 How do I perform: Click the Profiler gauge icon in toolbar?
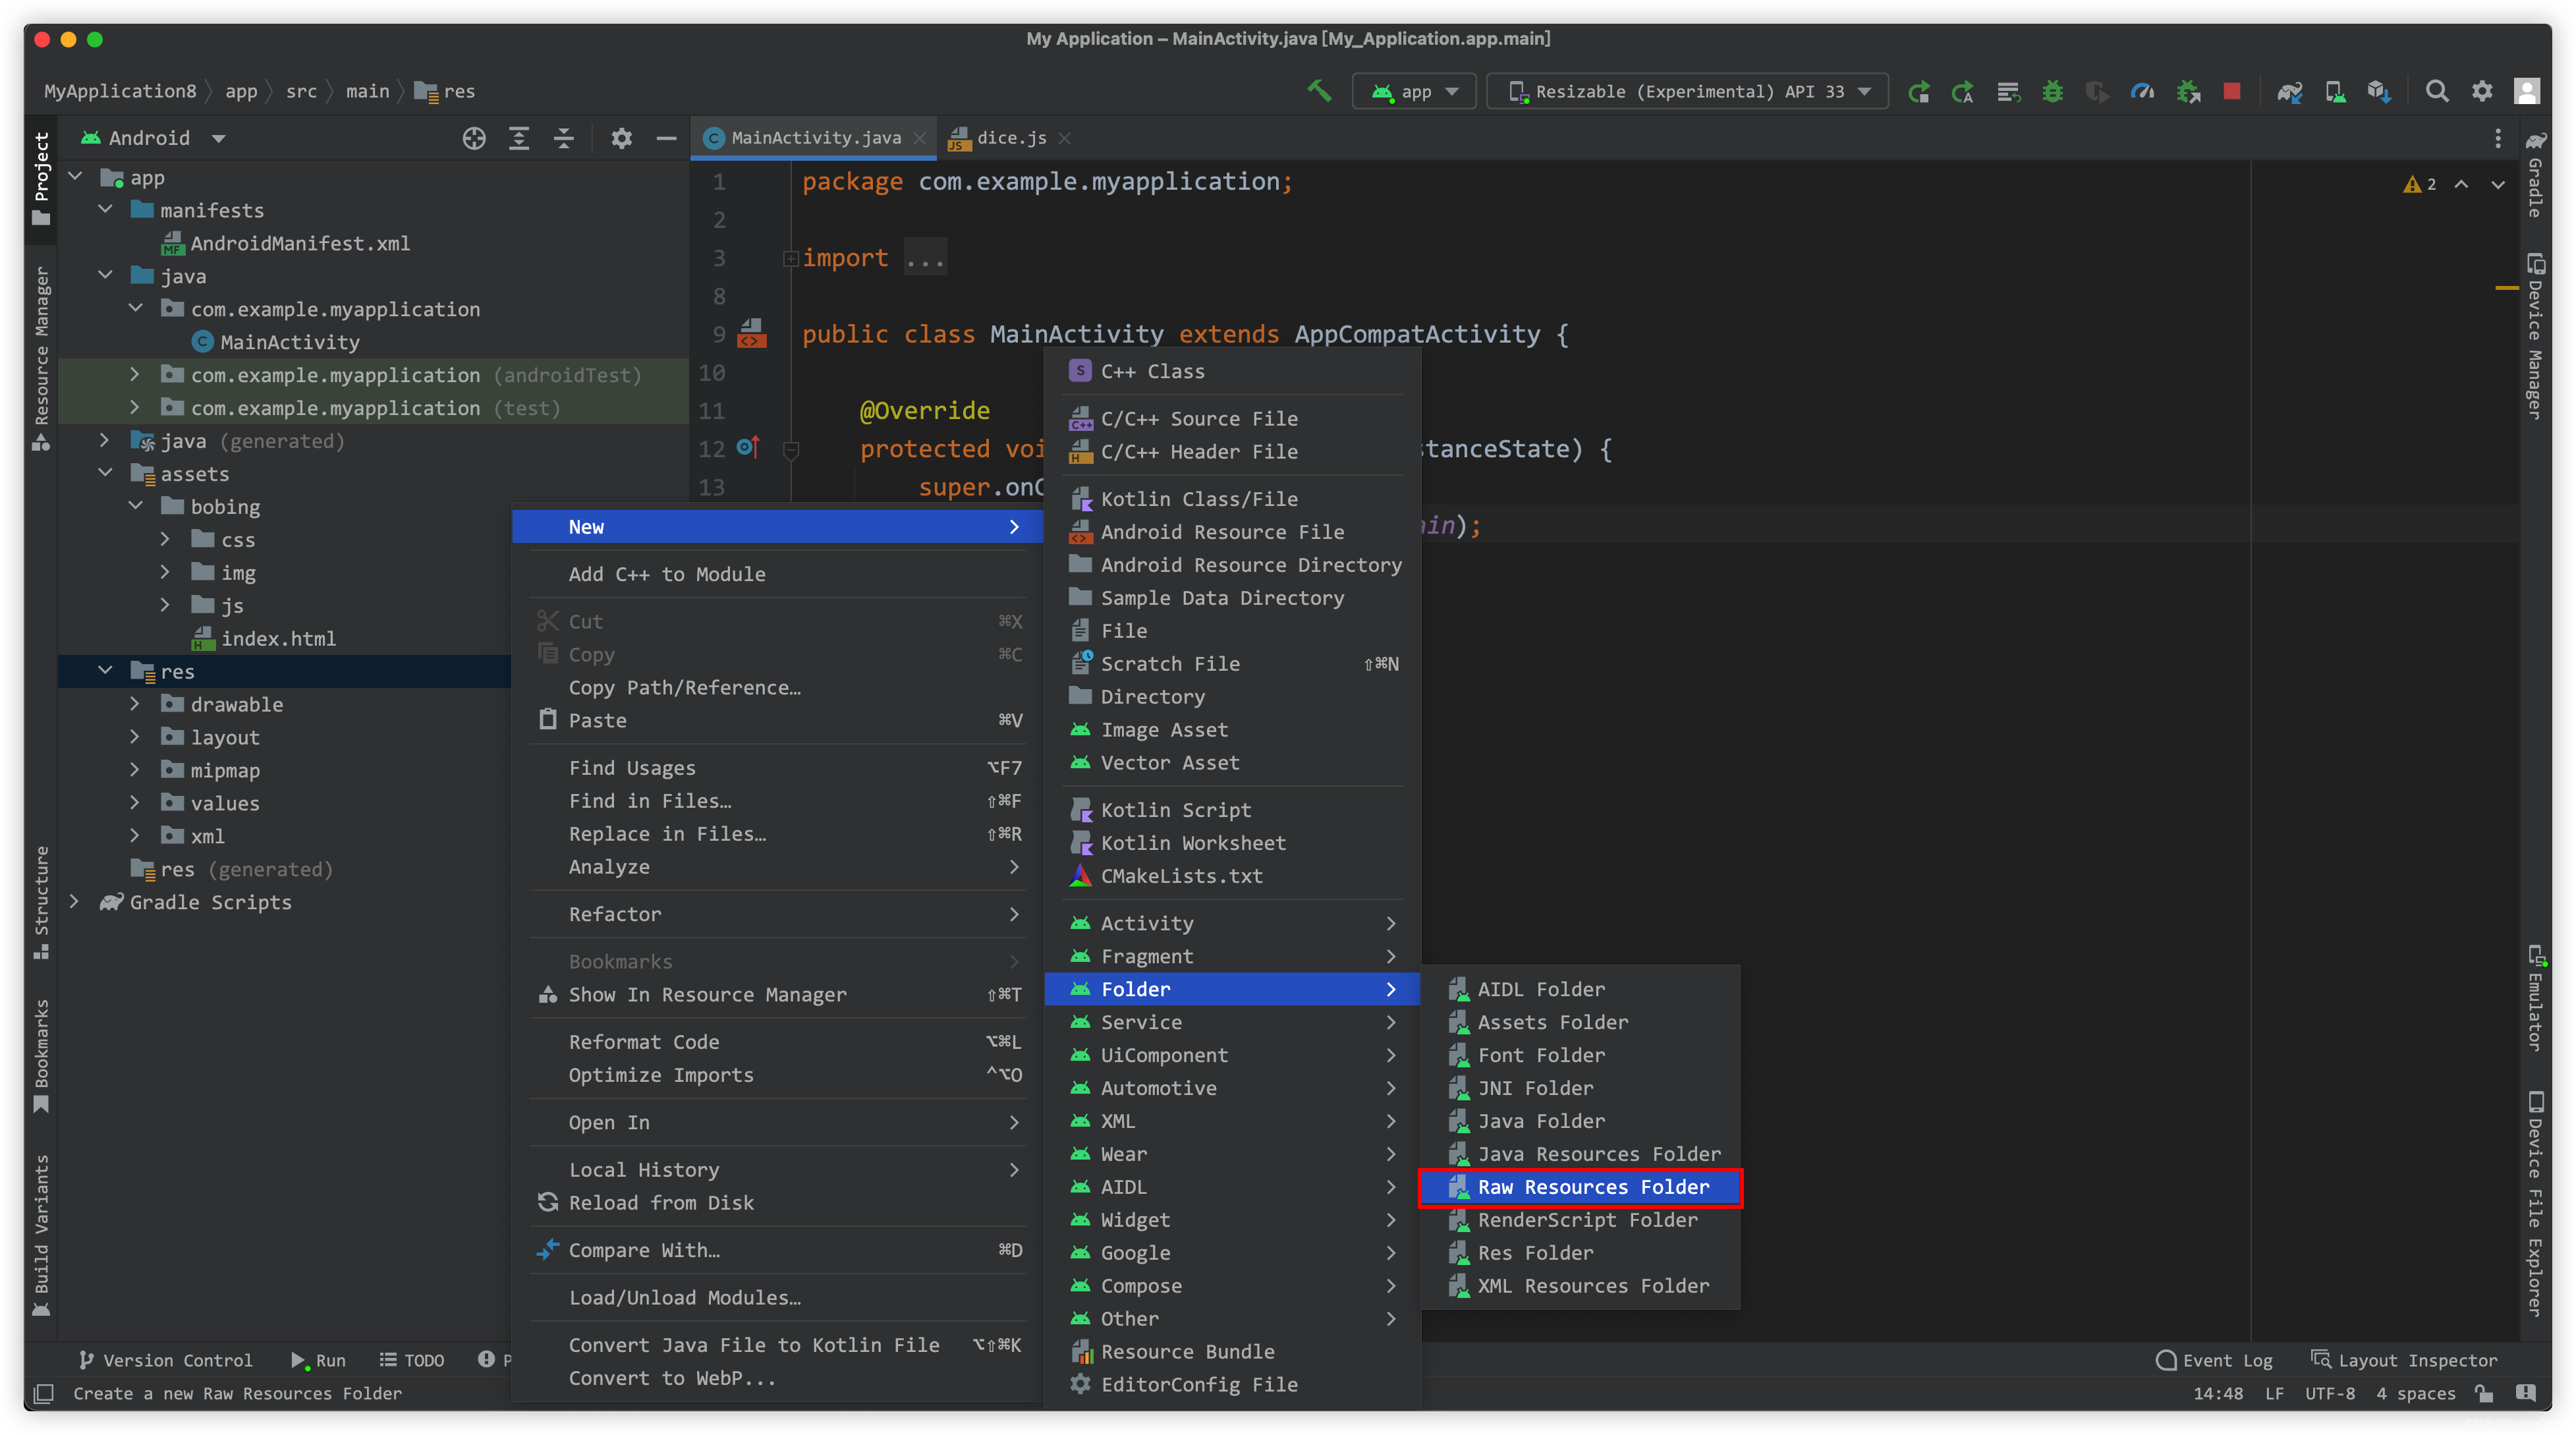point(2141,91)
